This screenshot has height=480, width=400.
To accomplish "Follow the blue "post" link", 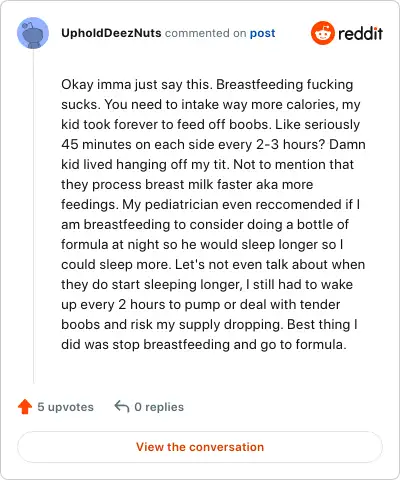I will (x=263, y=33).
